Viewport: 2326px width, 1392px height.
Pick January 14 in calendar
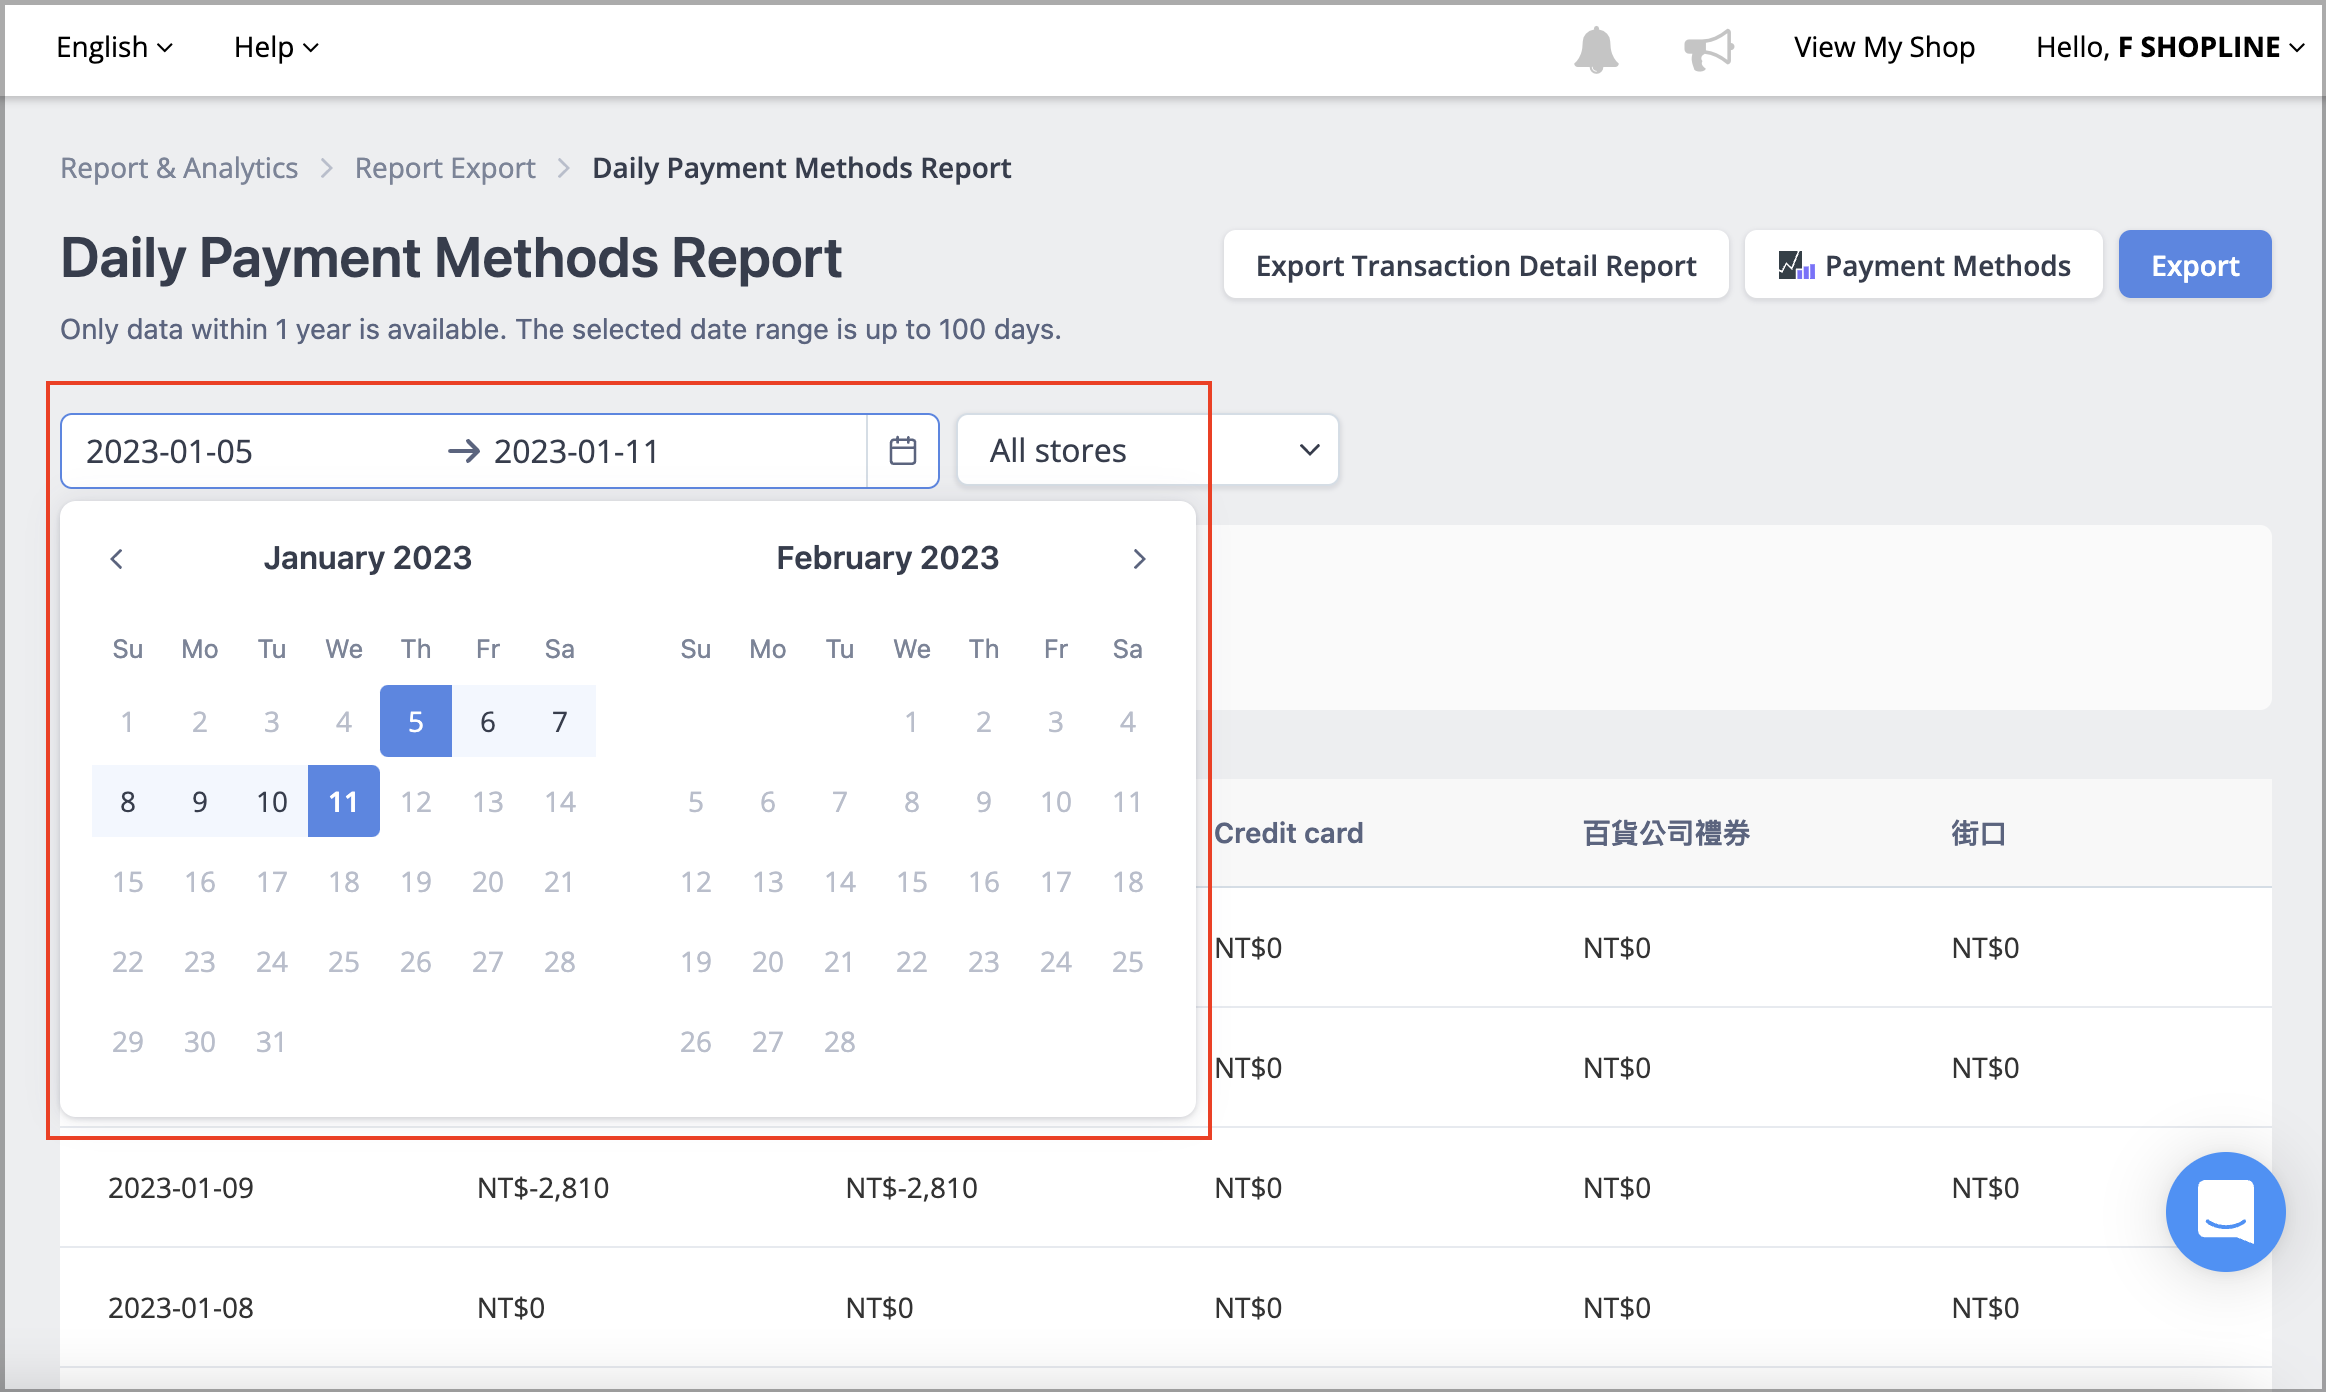tap(560, 801)
